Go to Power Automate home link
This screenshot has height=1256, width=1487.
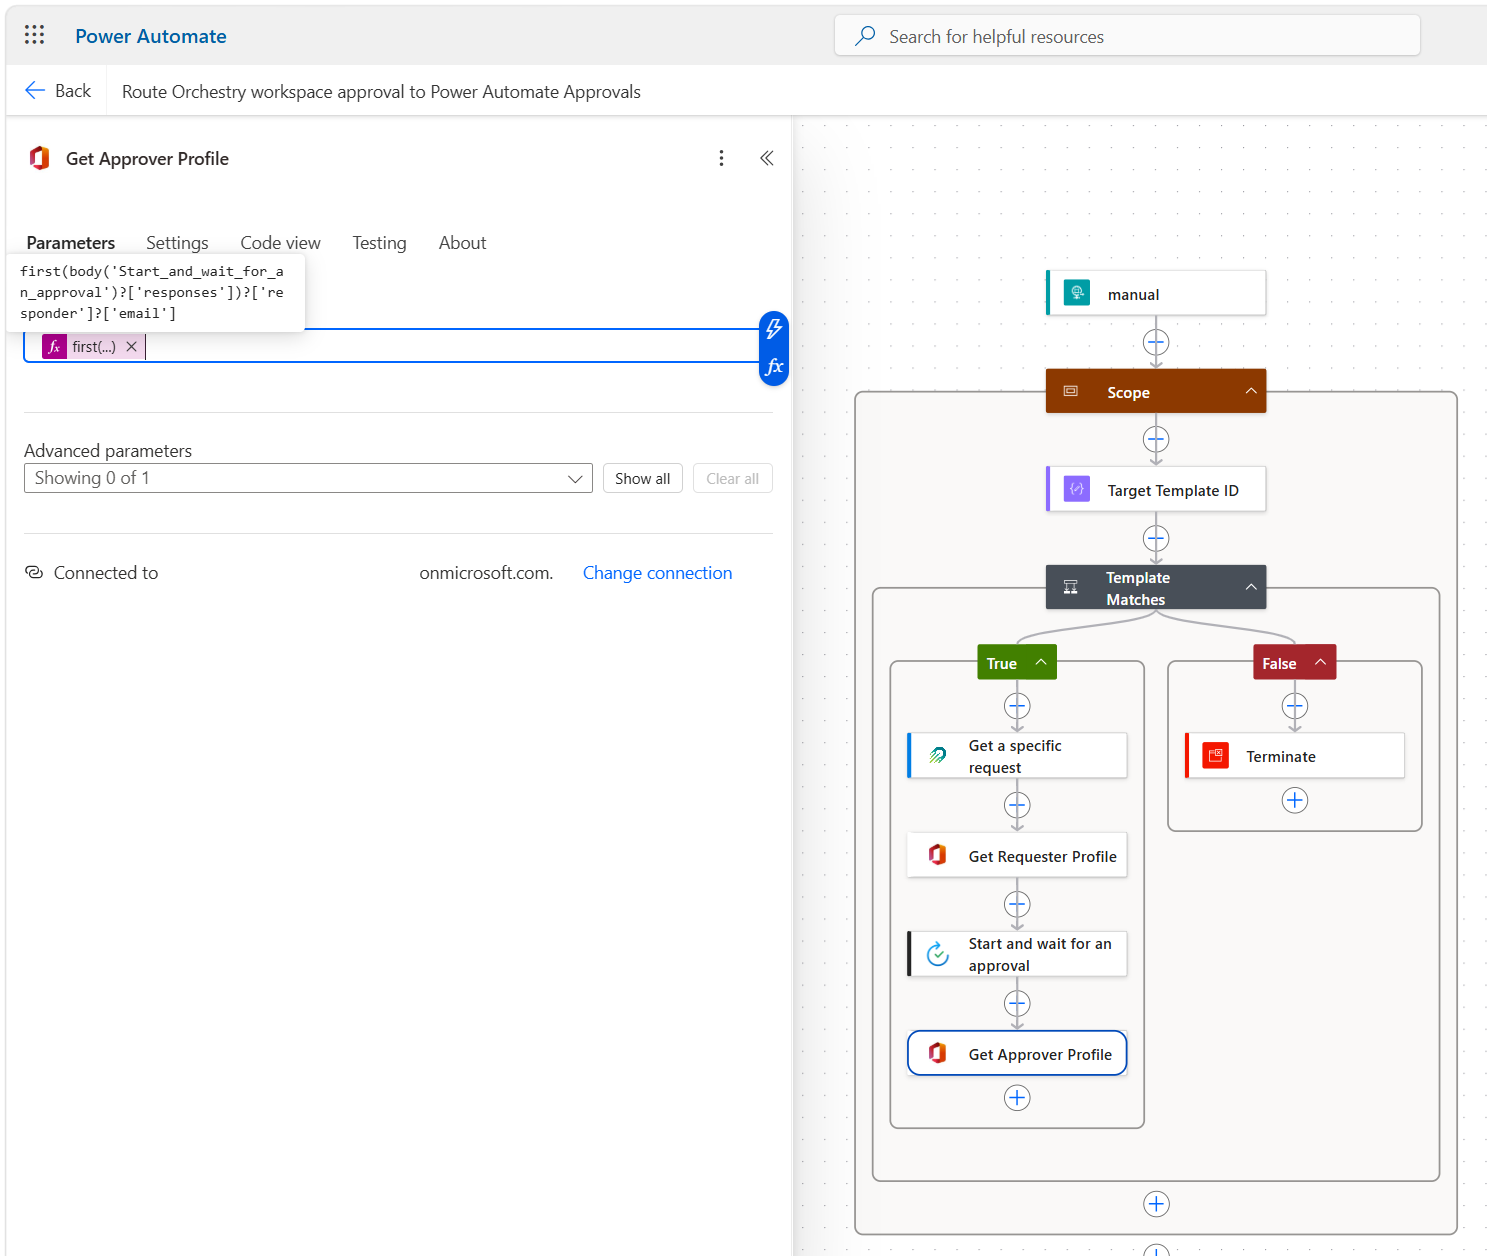tap(151, 36)
